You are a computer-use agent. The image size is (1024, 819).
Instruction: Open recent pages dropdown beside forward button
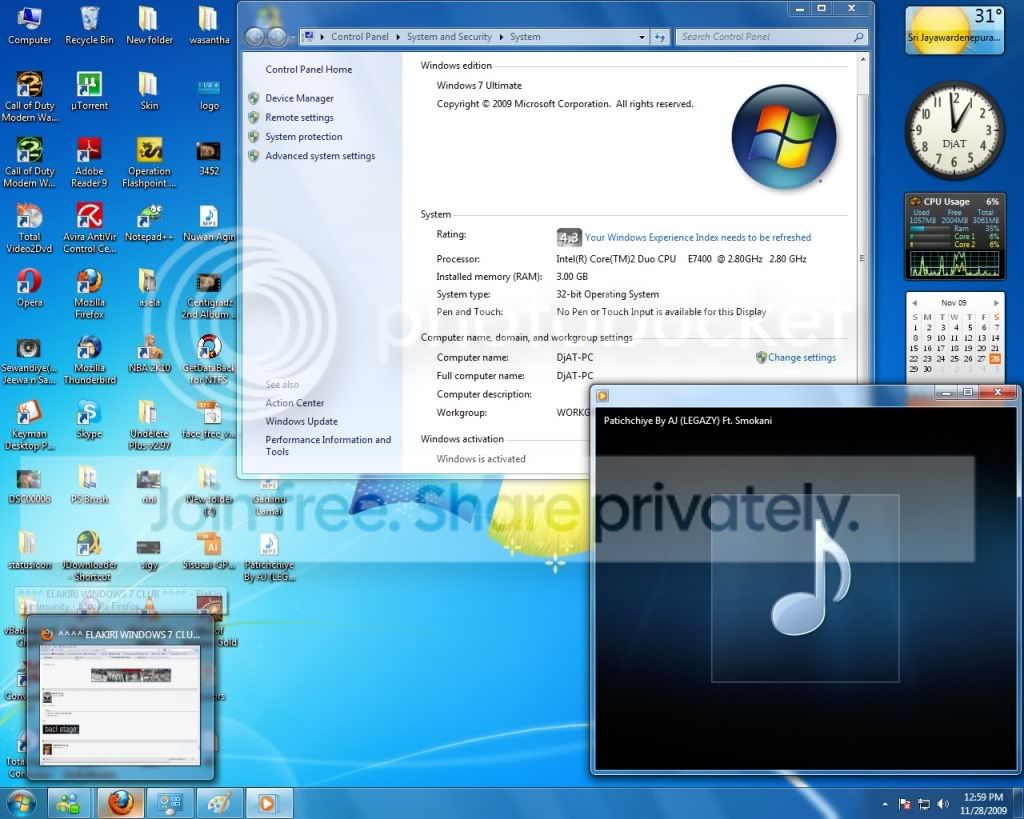(292, 37)
